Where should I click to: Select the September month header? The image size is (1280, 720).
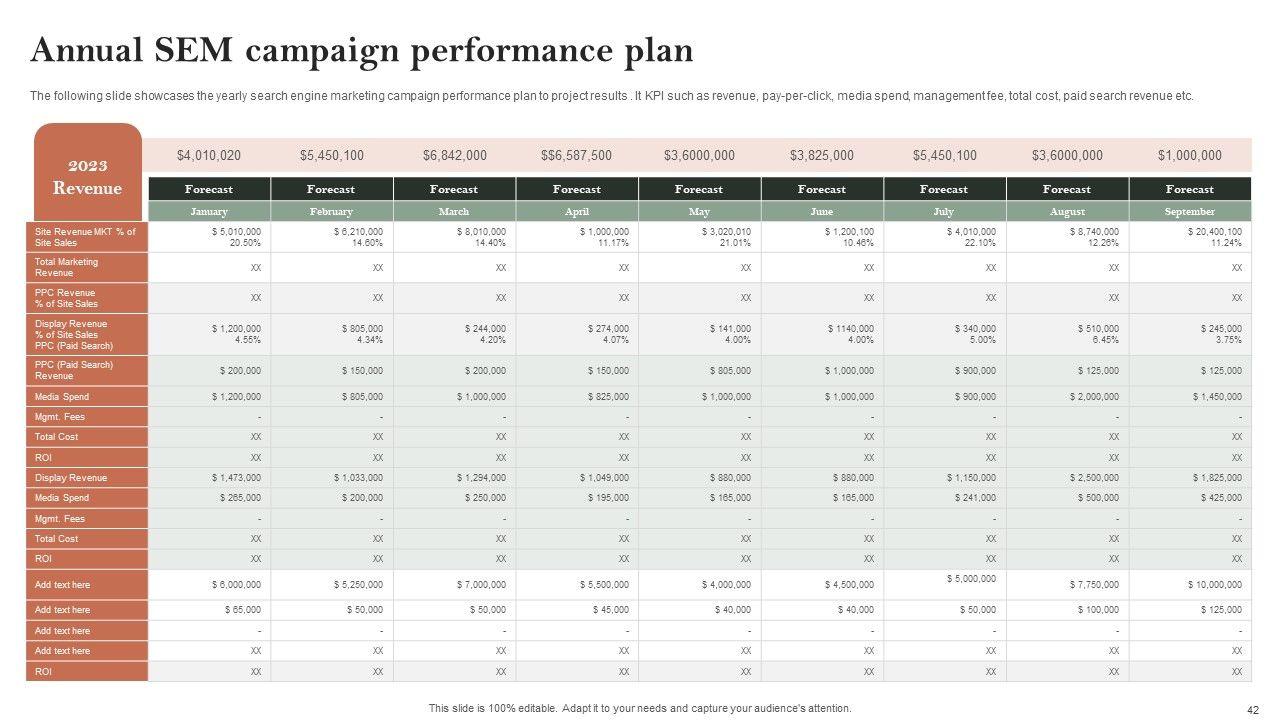(x=1189, y=212)
